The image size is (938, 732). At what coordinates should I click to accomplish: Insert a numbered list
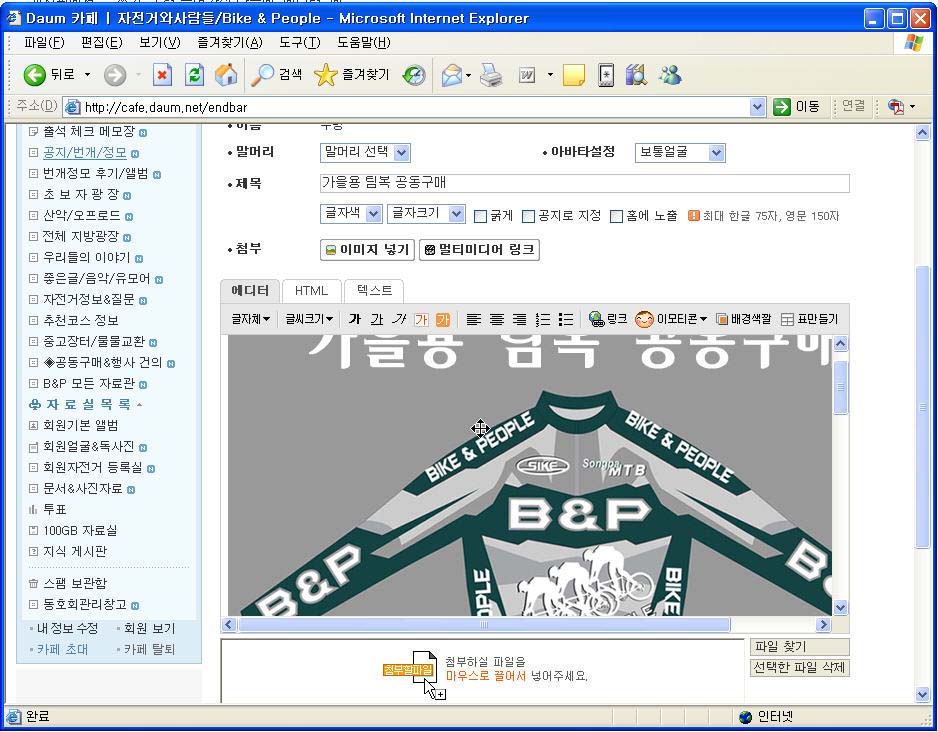pos(543,319)
